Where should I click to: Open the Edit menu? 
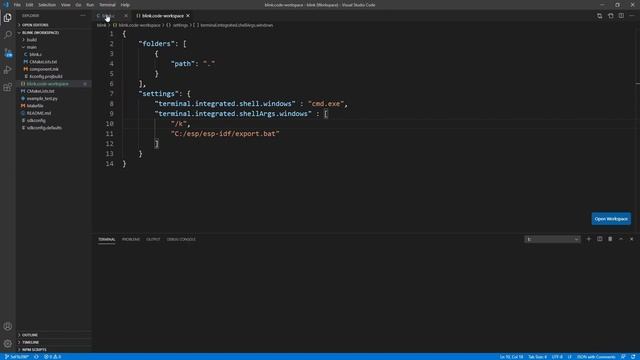pos(29,5)
